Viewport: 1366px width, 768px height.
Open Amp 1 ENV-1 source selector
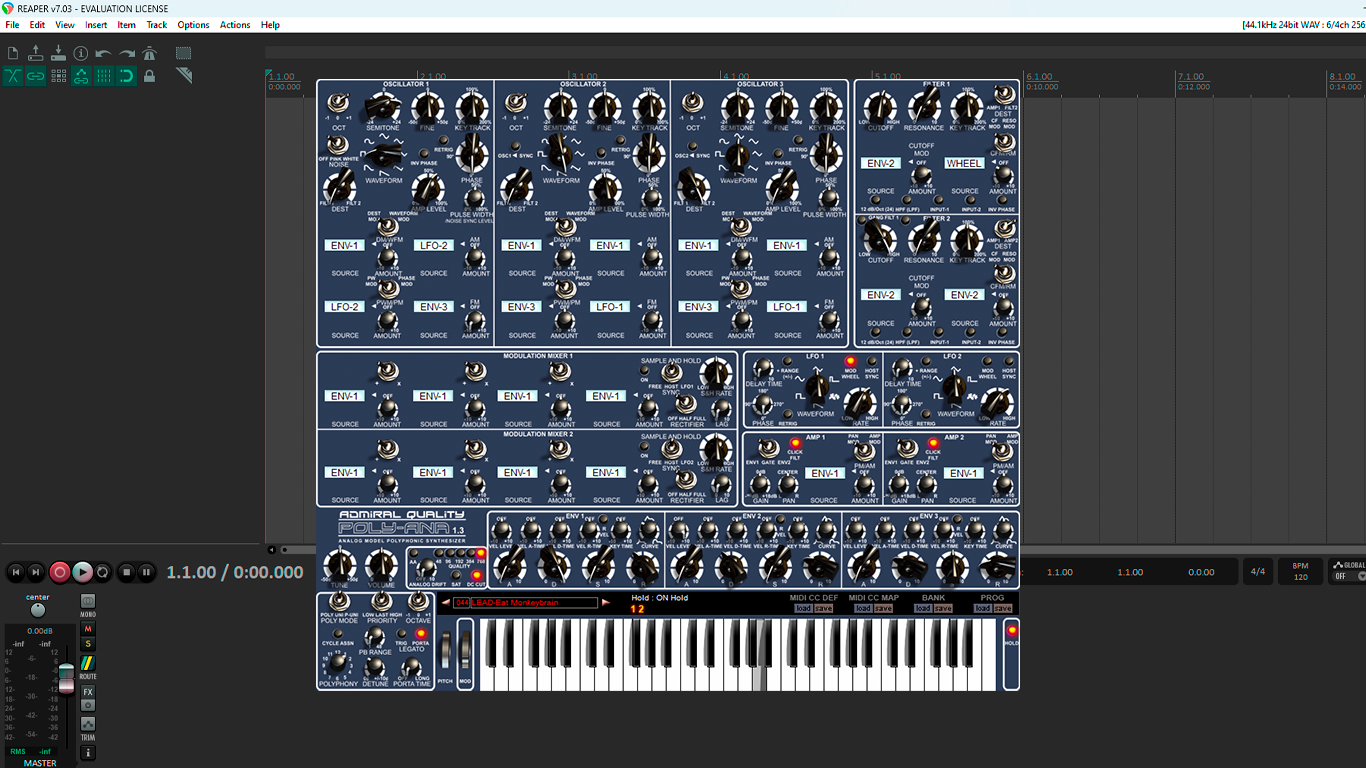(824, 473)
